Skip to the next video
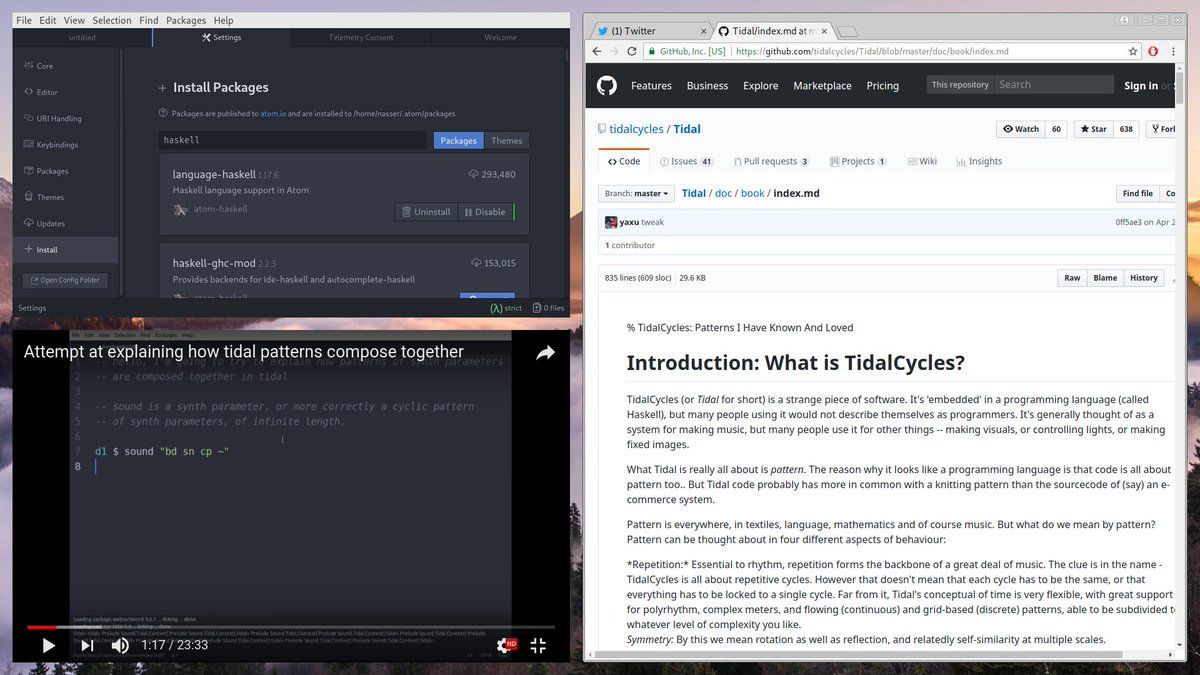Screen dimensions: 1200x675 87,646
